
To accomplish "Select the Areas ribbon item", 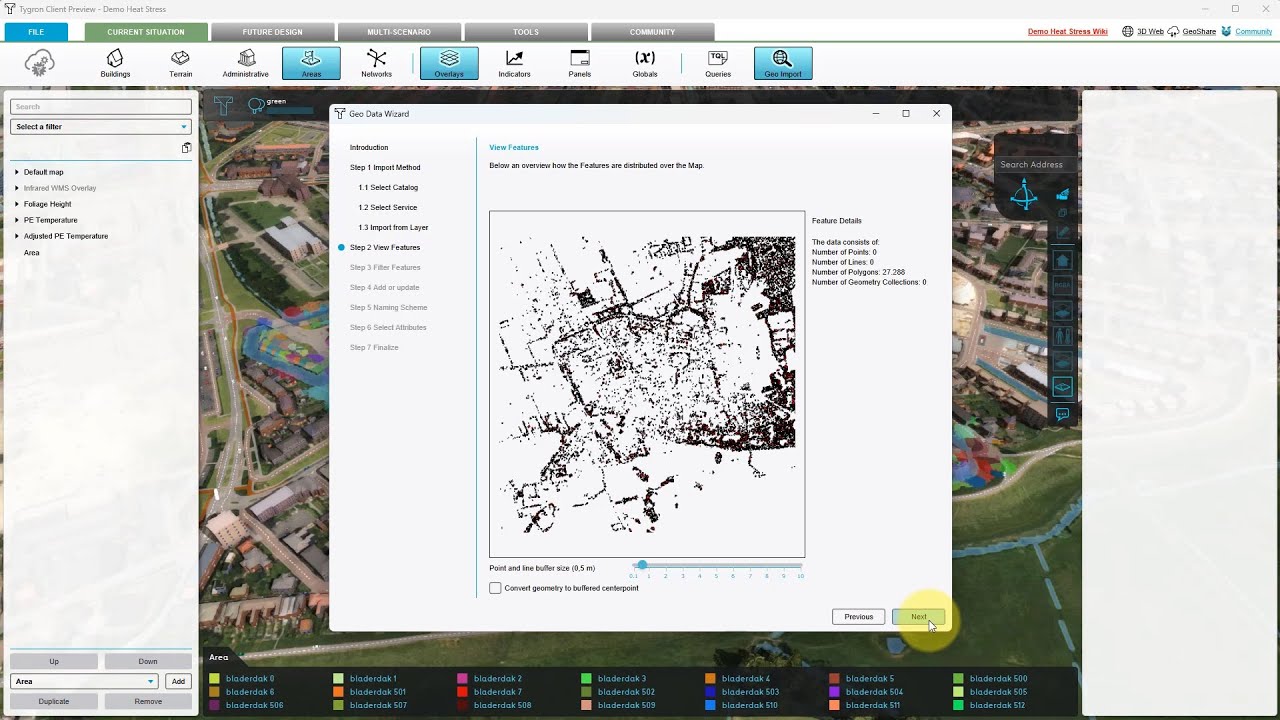I will pos(311,63).
